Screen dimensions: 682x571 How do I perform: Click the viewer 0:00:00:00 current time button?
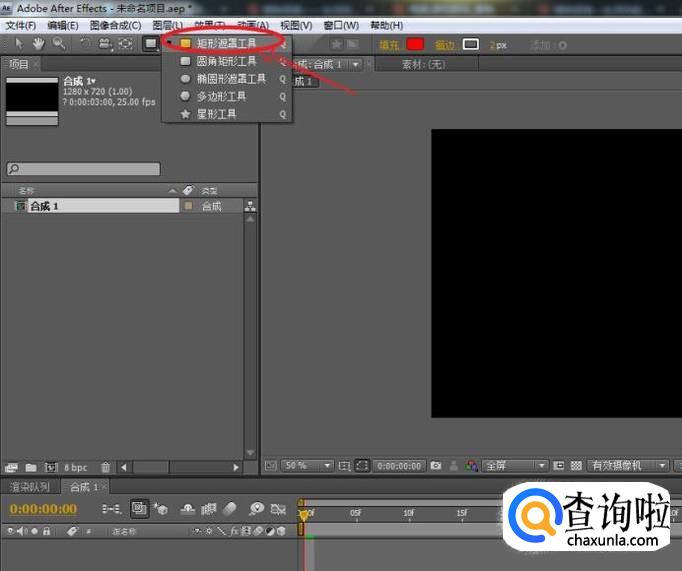pos(399,466)
